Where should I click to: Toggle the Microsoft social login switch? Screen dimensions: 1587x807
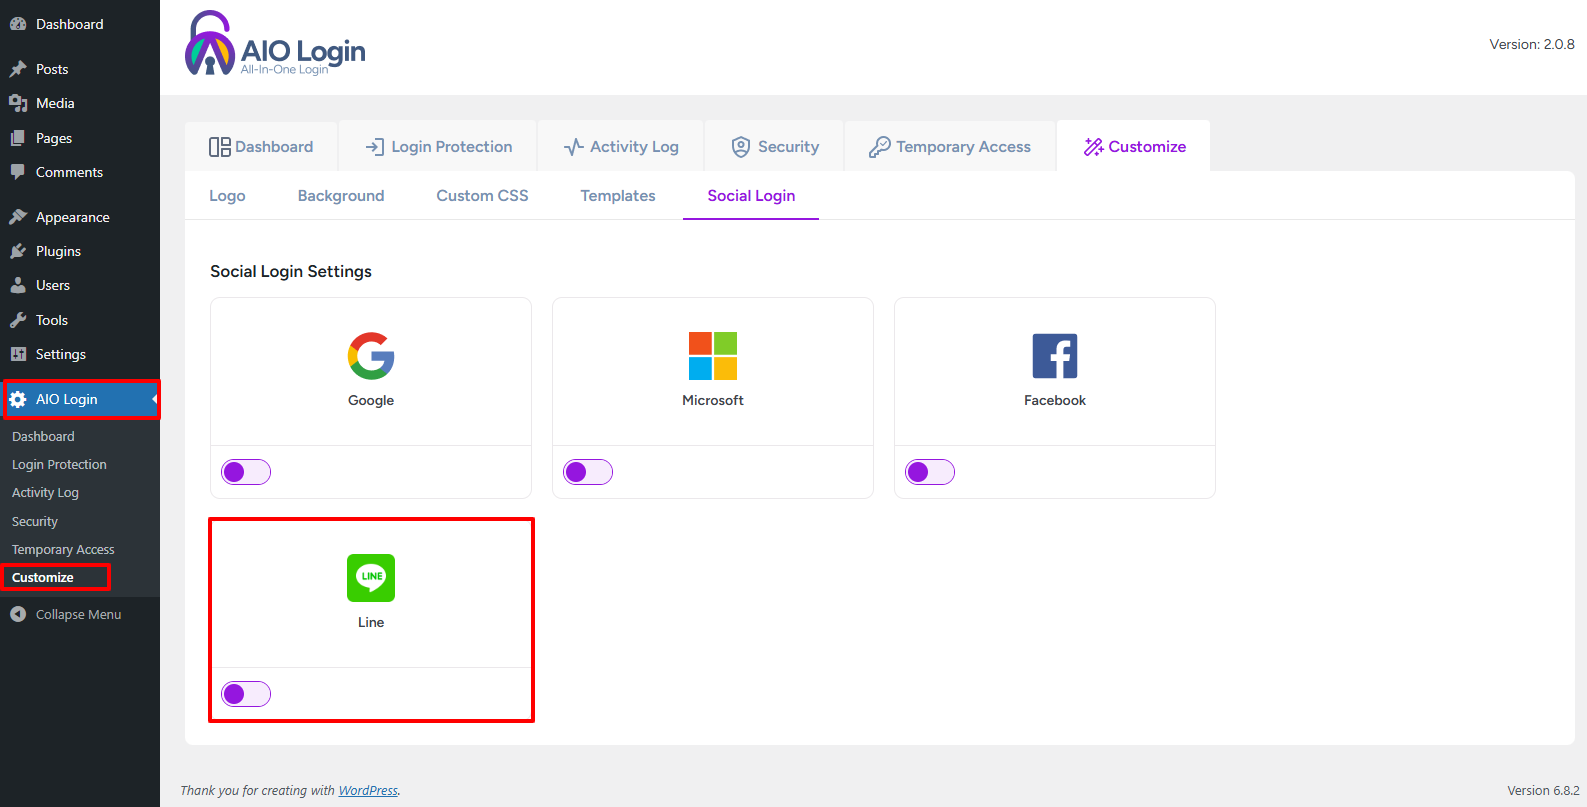pos(588,472)
